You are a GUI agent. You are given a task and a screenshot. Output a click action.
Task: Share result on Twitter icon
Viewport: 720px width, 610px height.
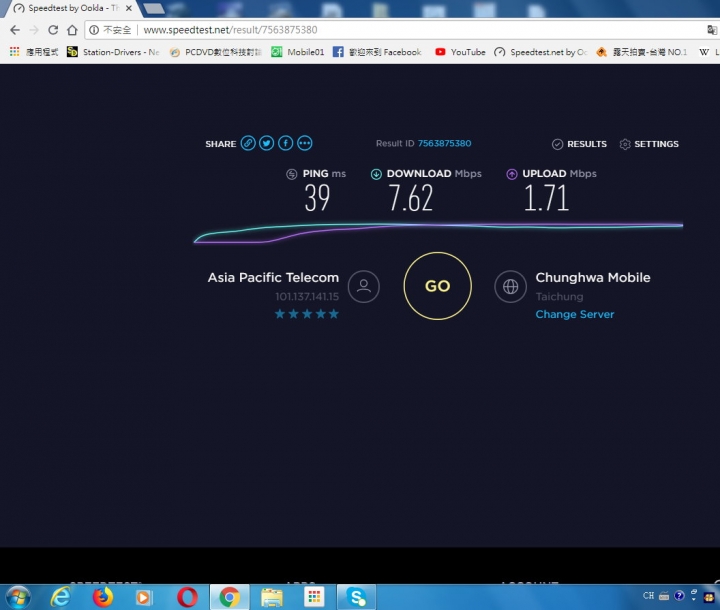point(267,143)
